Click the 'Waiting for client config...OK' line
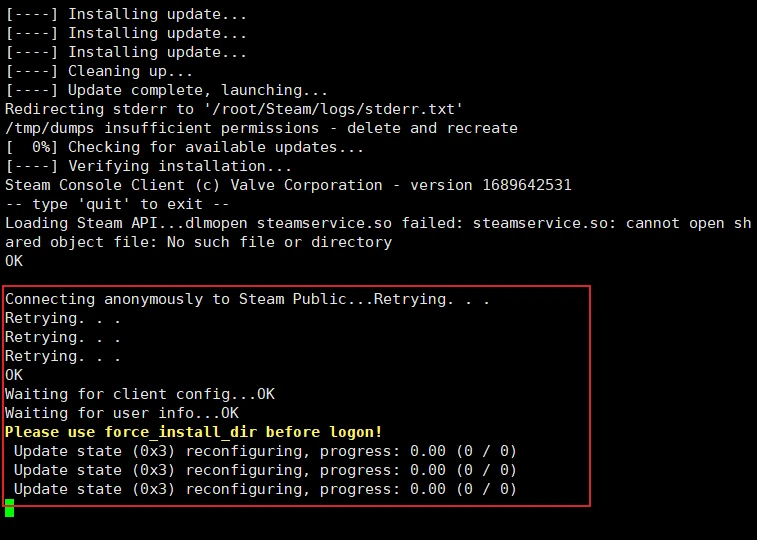The width and height of the screenshot is (757, 540). [139, 394]
